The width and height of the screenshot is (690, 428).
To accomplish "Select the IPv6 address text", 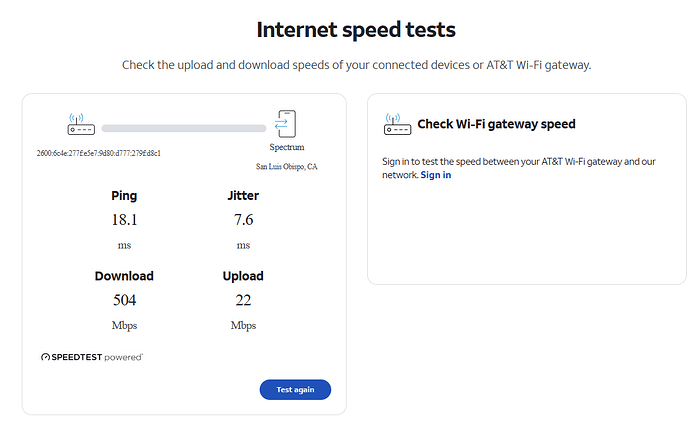I will [x=99, y=154].
